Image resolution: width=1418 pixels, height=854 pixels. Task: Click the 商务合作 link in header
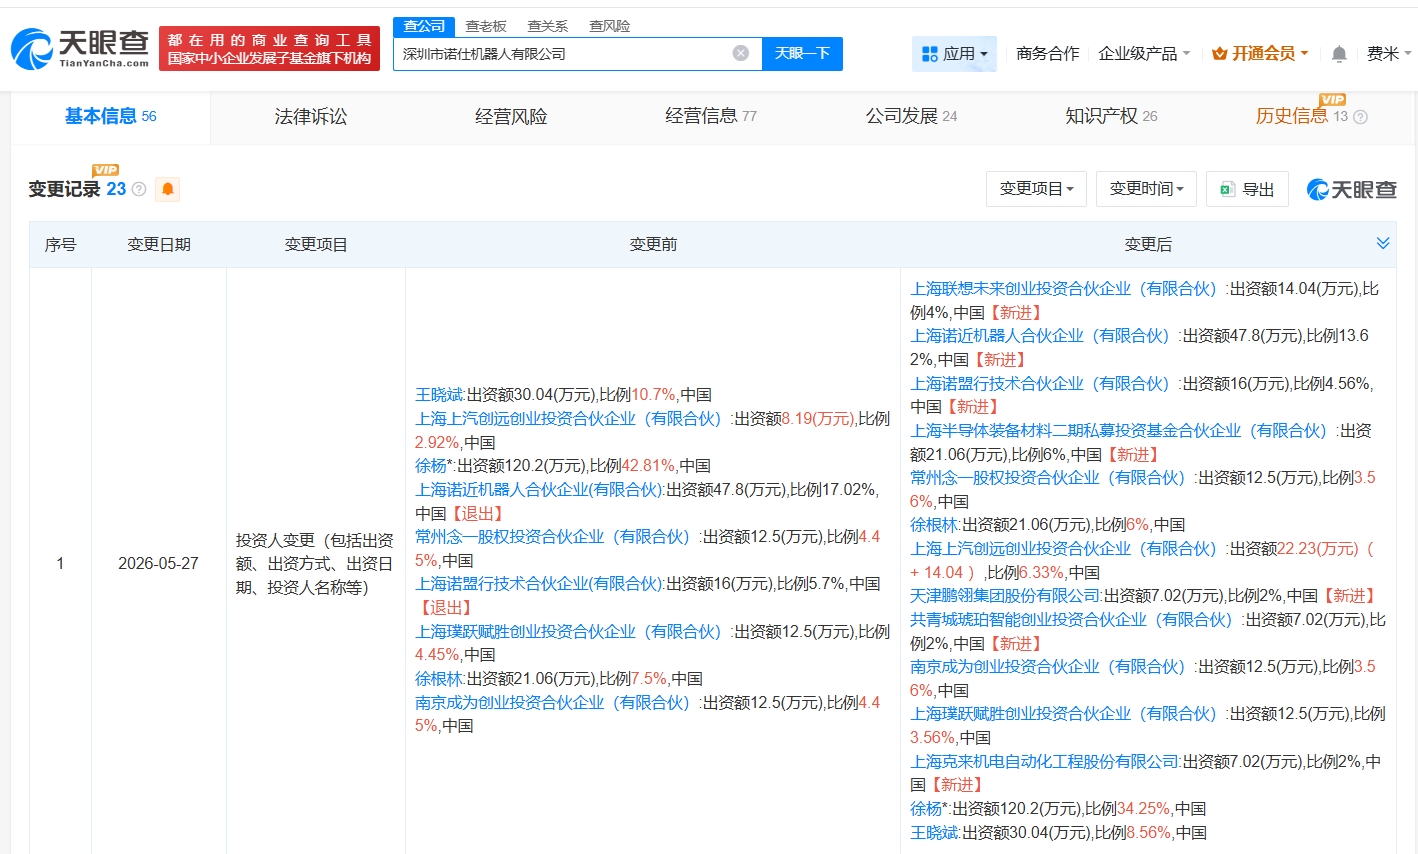click(1047, 54)
